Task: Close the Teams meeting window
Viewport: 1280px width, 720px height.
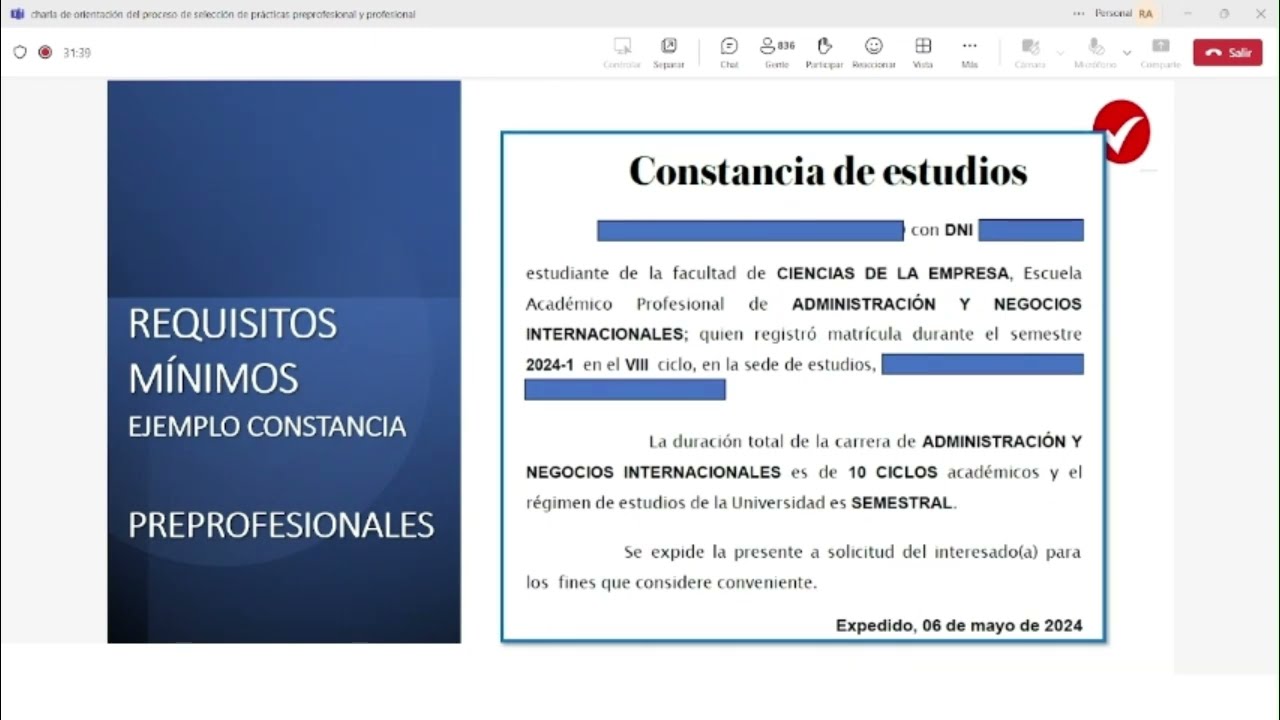Action: coord(1260,14)
